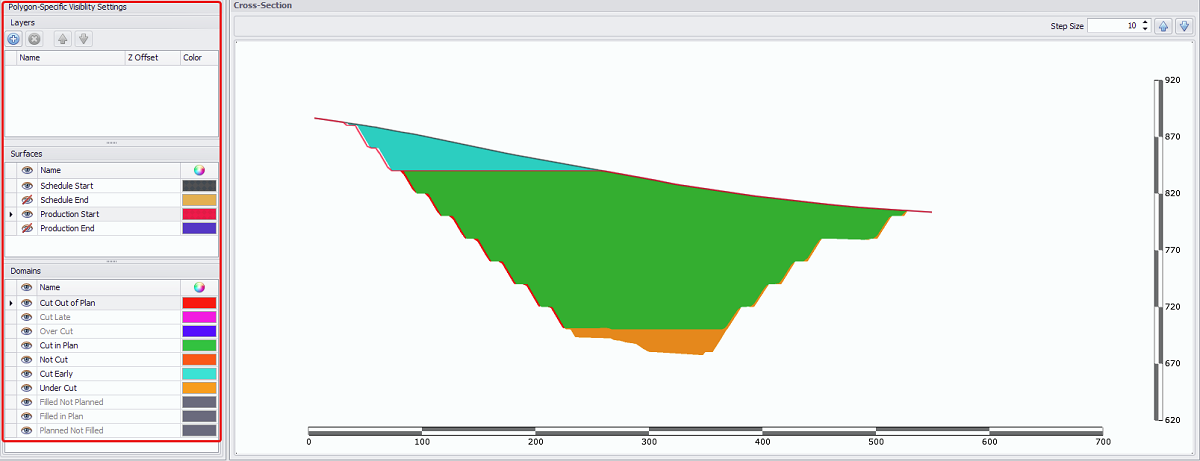Select the Under Cut domain row
The width and height of the screenshot is (1200, 461).
click(x=112, y=387)
